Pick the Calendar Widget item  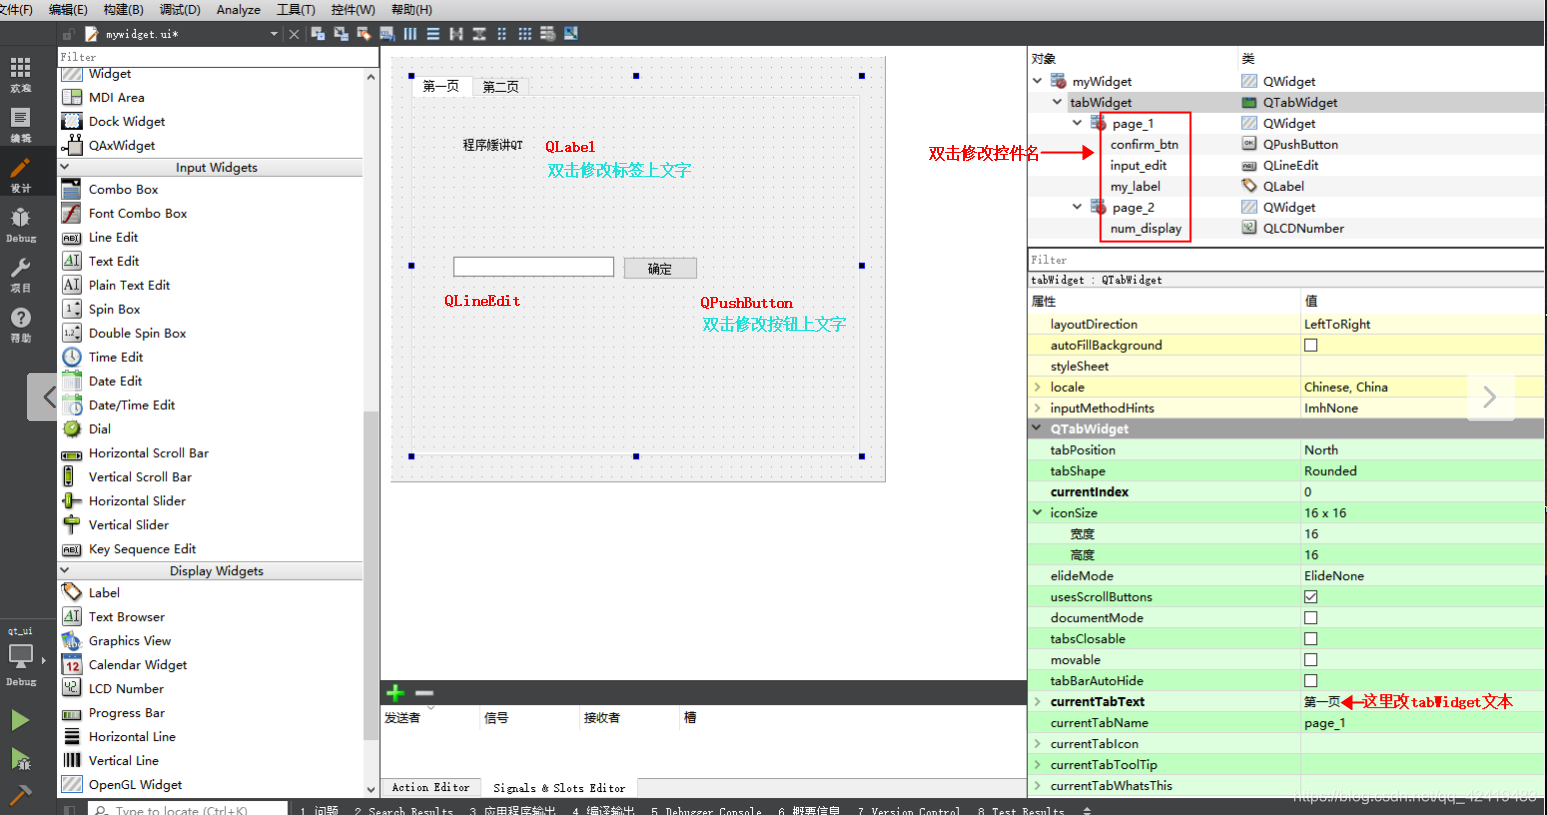pos(125,665)
